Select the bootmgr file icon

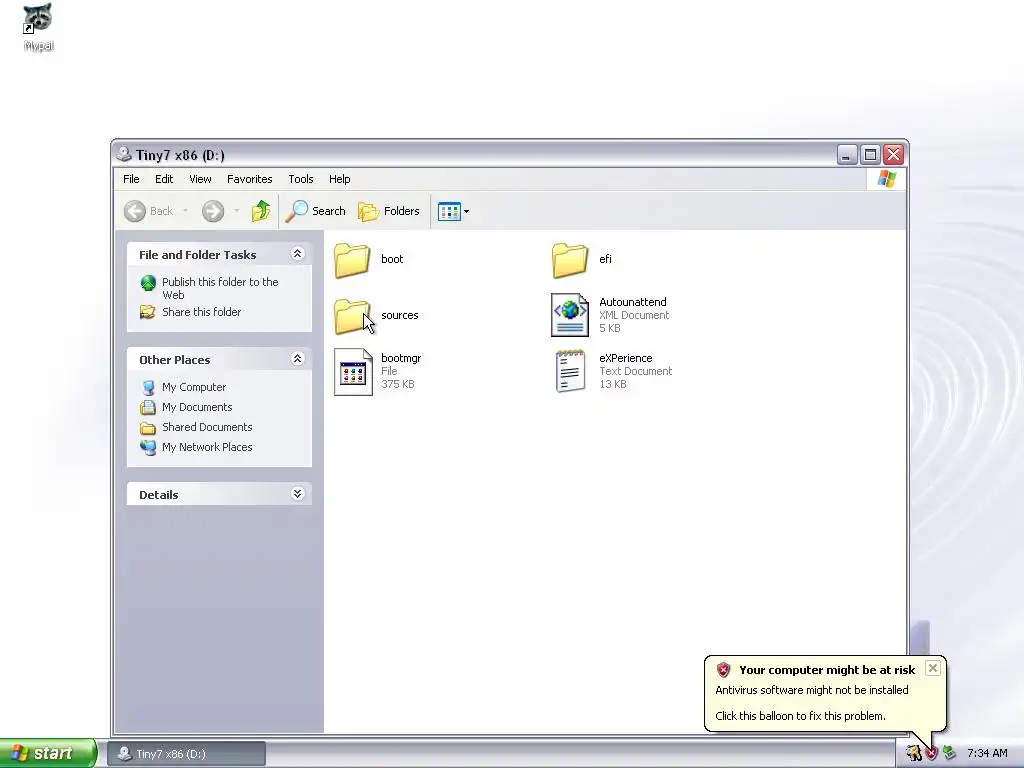tap(353, 372)
